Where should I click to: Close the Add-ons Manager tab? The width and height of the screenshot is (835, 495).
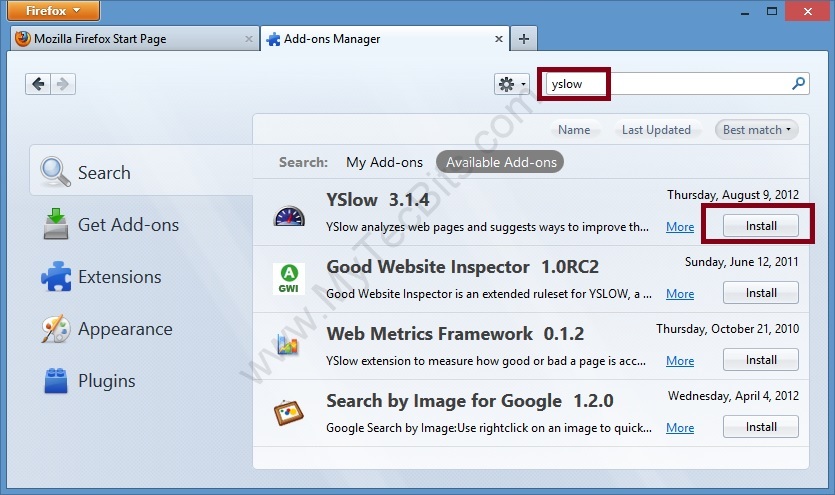(498, 39)
